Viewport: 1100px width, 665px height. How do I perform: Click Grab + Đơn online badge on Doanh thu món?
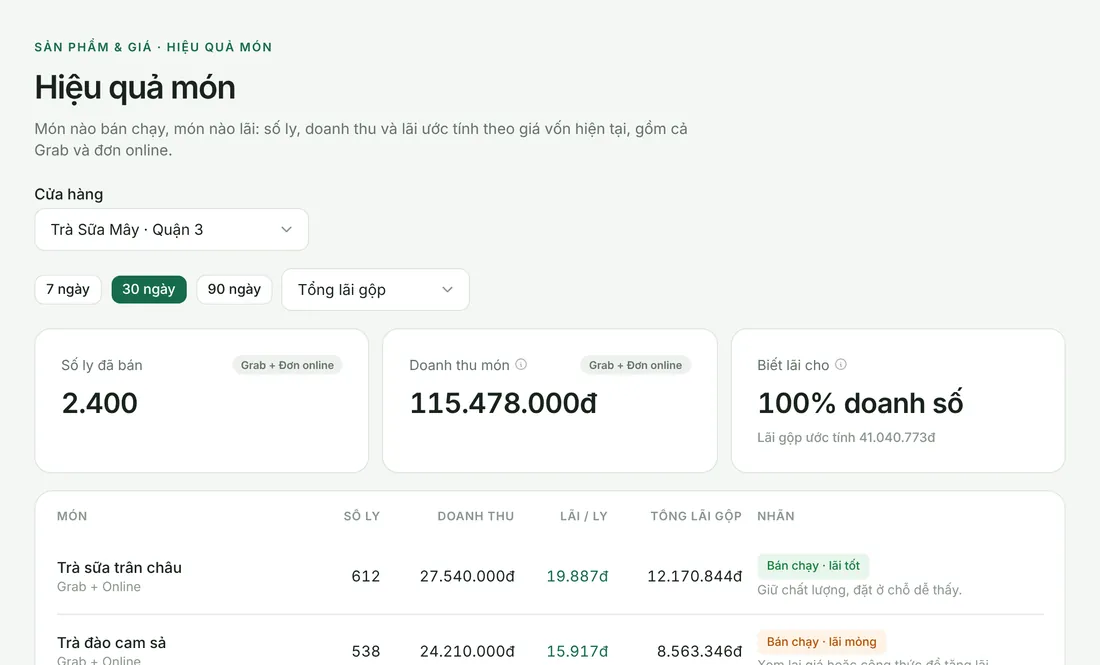pyautogui.click(x=636, y=365)
